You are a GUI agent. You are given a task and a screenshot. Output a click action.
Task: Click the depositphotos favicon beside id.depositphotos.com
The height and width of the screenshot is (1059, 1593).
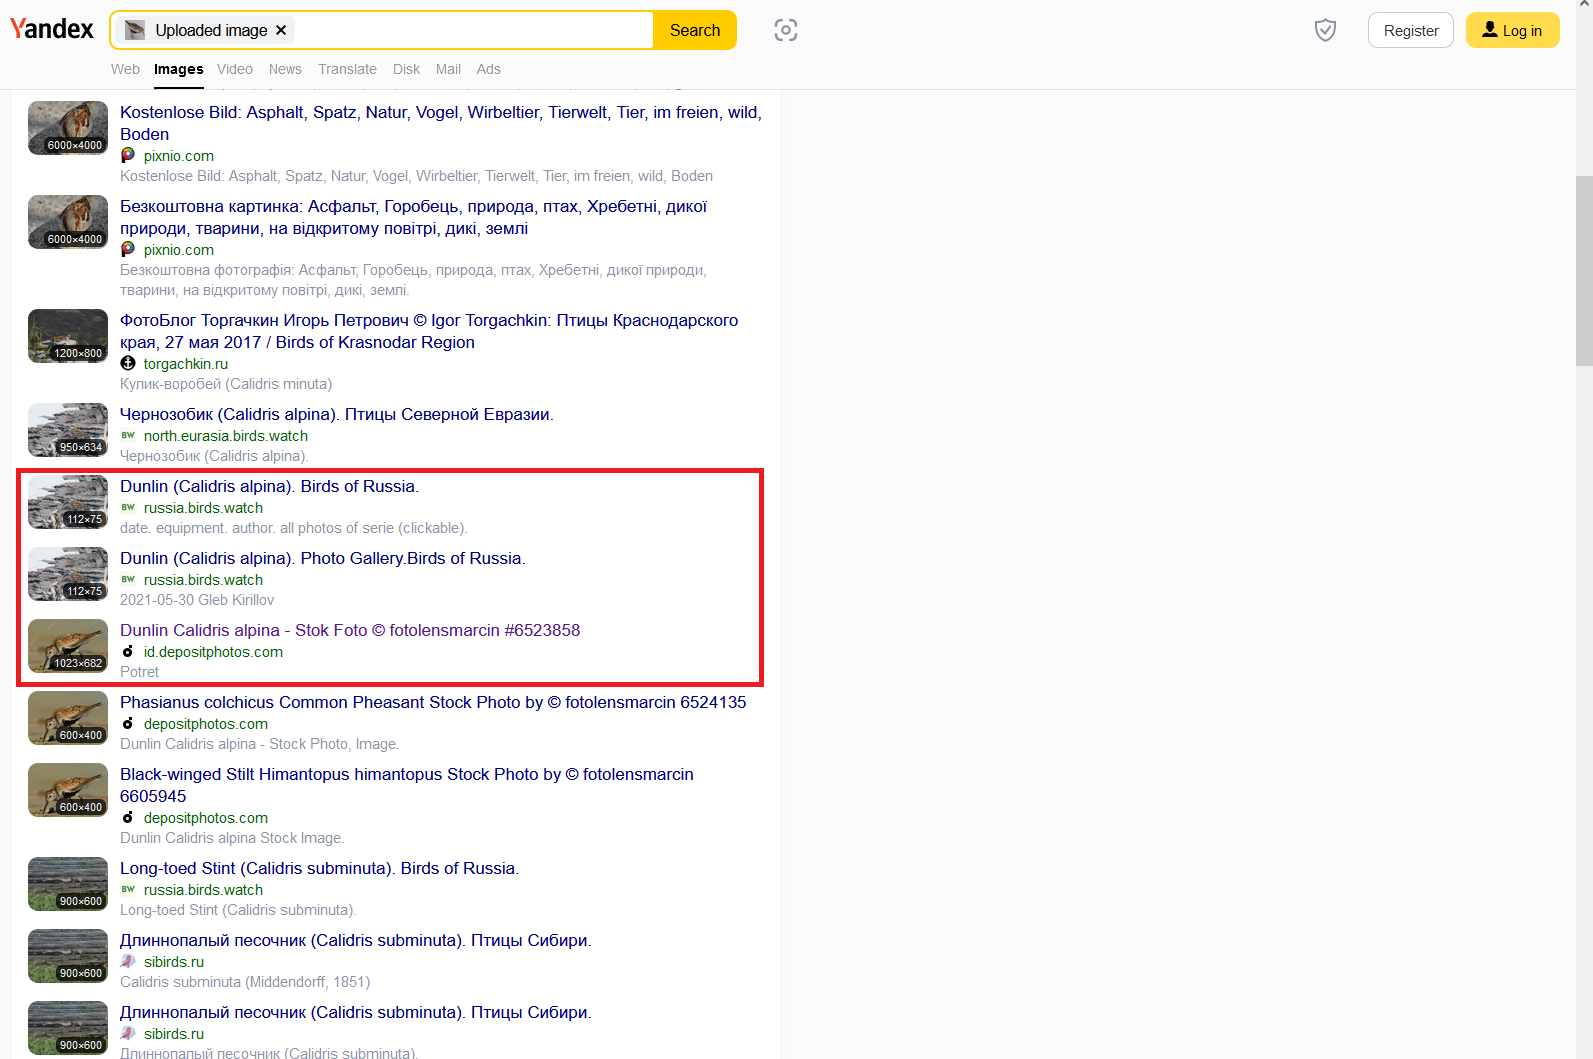[128, 651]
